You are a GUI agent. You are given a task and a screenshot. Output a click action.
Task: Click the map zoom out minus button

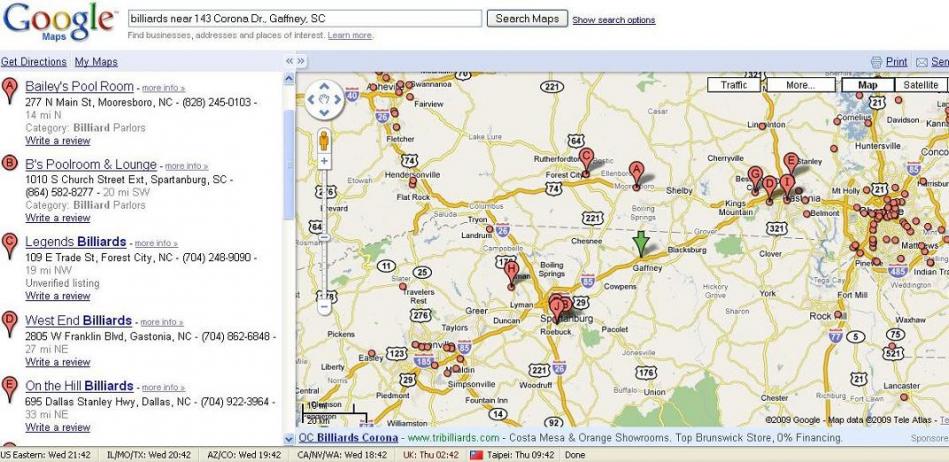coord(324,307)
